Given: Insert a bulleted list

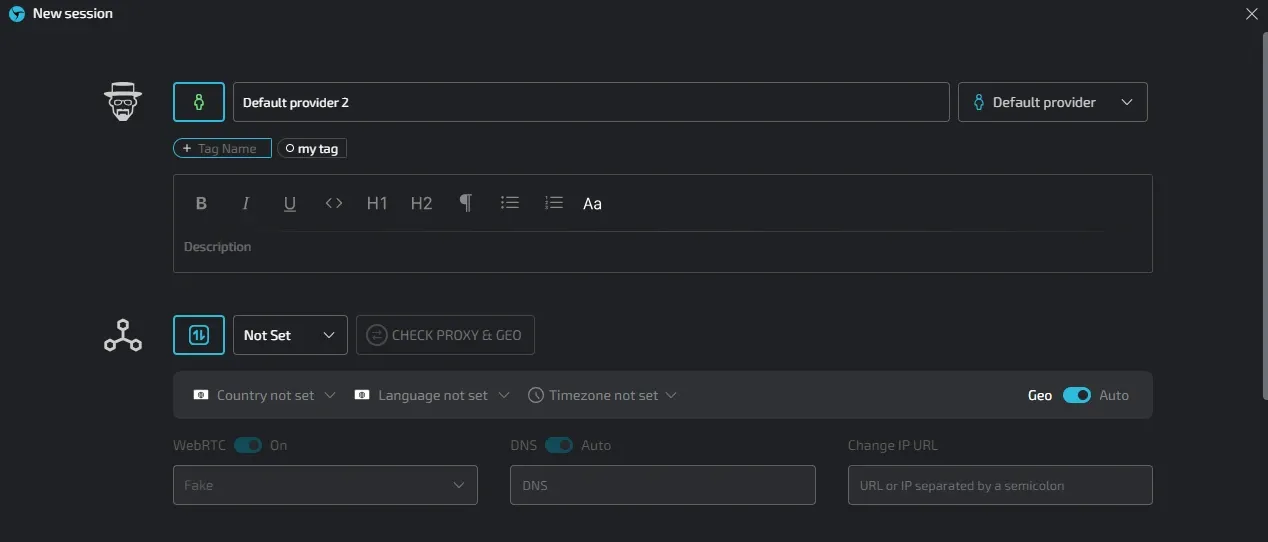Looking at the screenshot, I should [510, 203].
